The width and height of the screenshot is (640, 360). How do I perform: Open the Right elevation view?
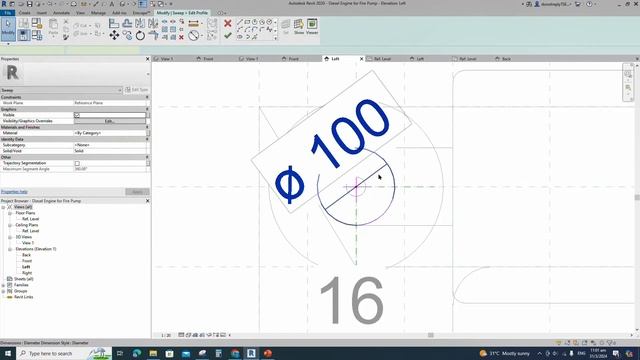[x=27, y=273]
